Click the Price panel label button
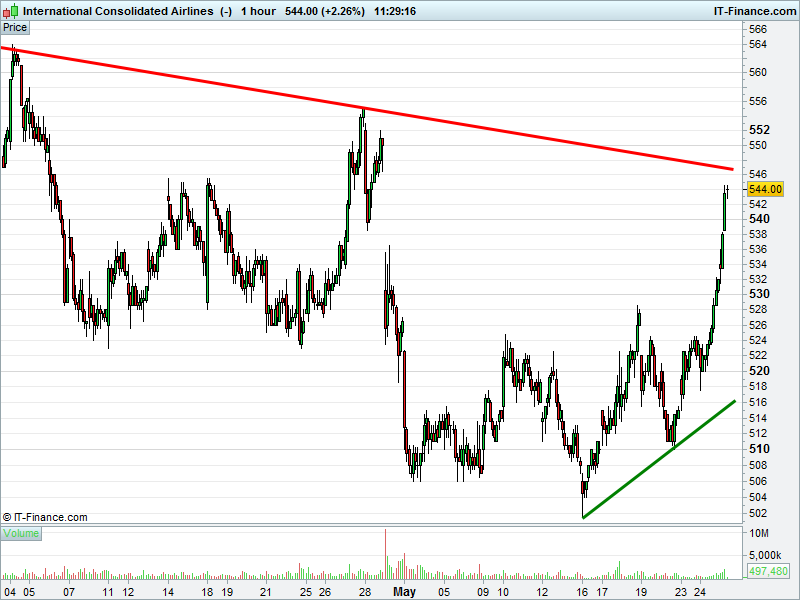800x600 pixels. click(15, 28)
